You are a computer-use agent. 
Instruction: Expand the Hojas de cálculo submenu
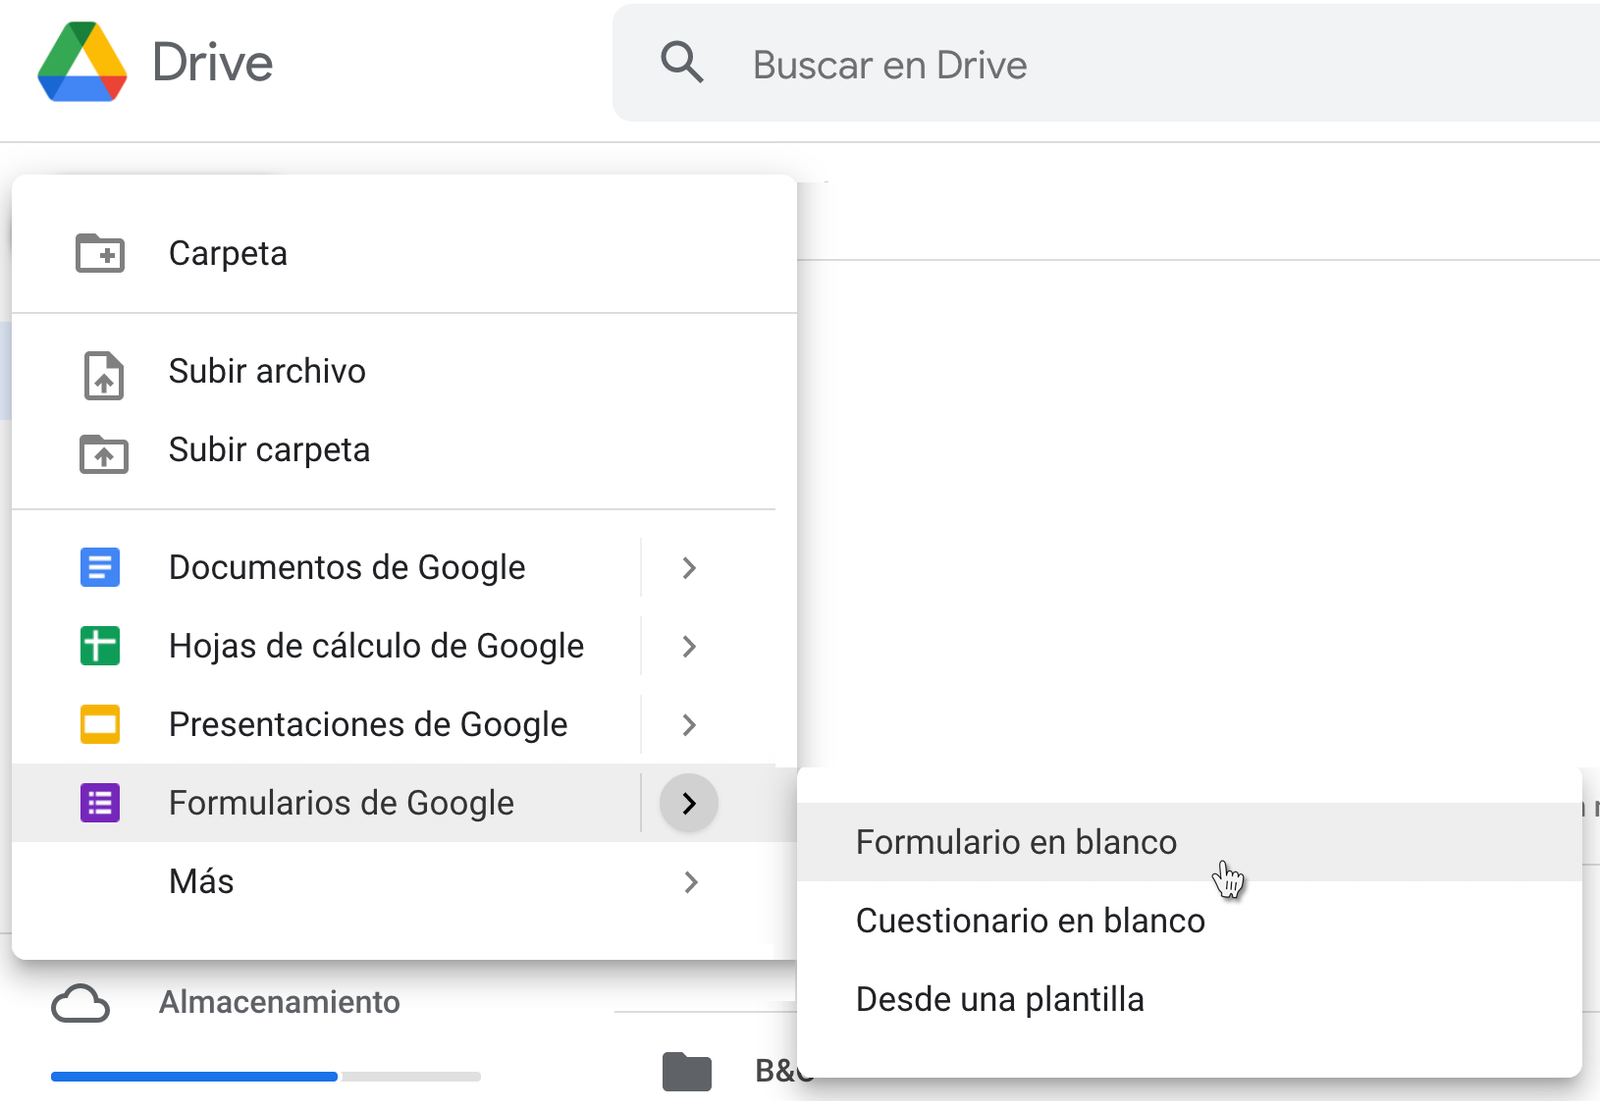pyautogui.click(x=688, y=646)
